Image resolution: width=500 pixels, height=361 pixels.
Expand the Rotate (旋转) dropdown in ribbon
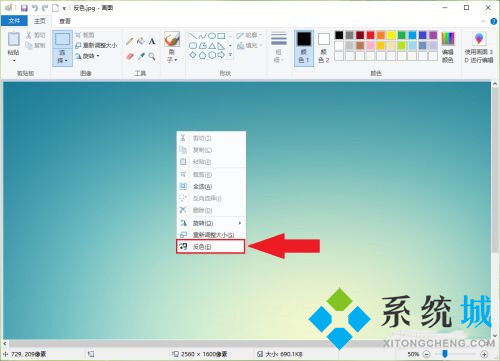point(88,56)
